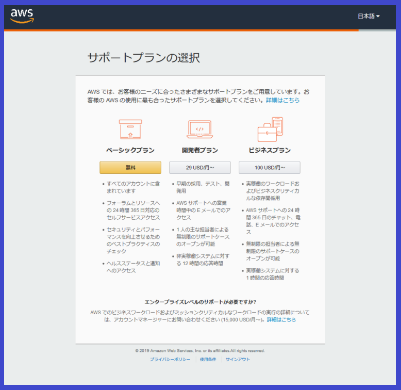Click the enterprise-level support question heading
The height and width of the screenshot is (390, 401).
pos(200,302)
